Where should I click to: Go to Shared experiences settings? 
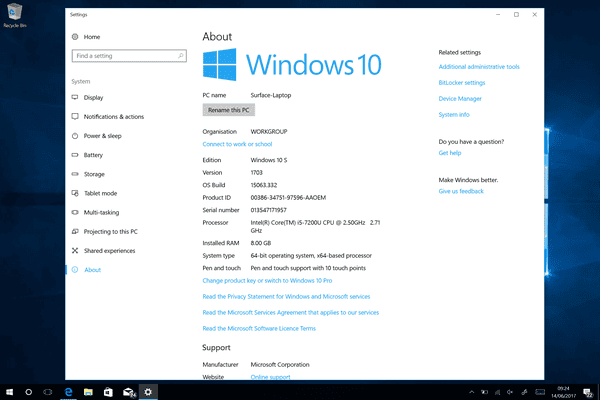110,250
